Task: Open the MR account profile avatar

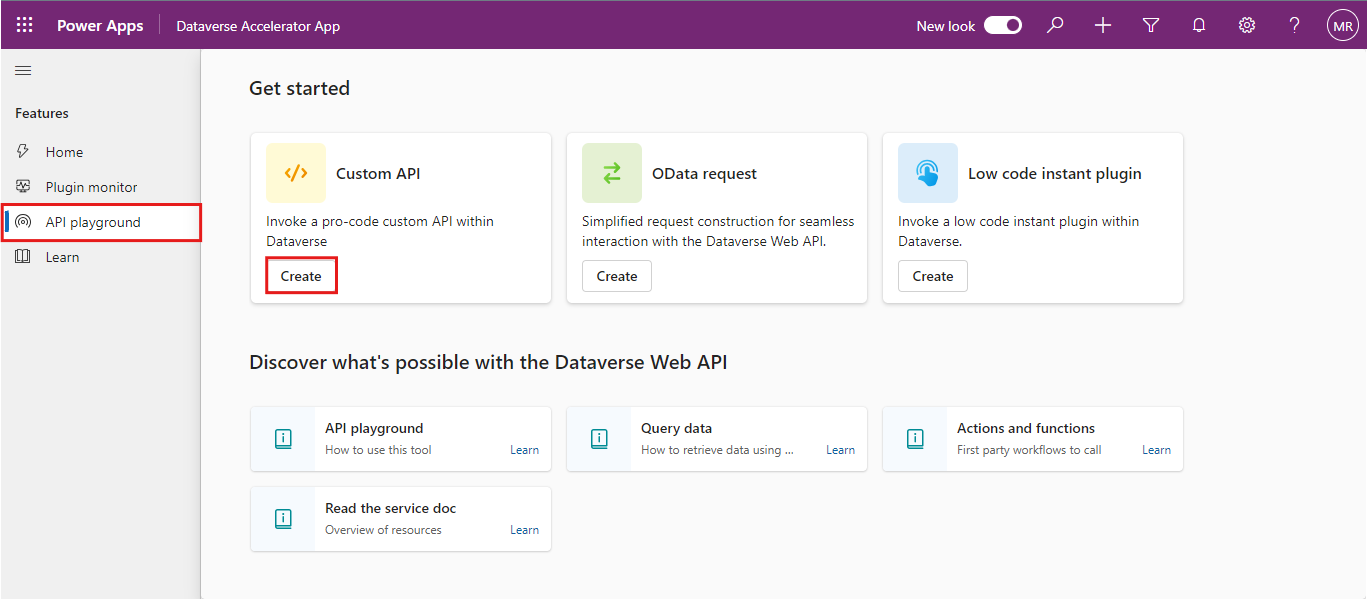Action: [x=1342, y=26]
